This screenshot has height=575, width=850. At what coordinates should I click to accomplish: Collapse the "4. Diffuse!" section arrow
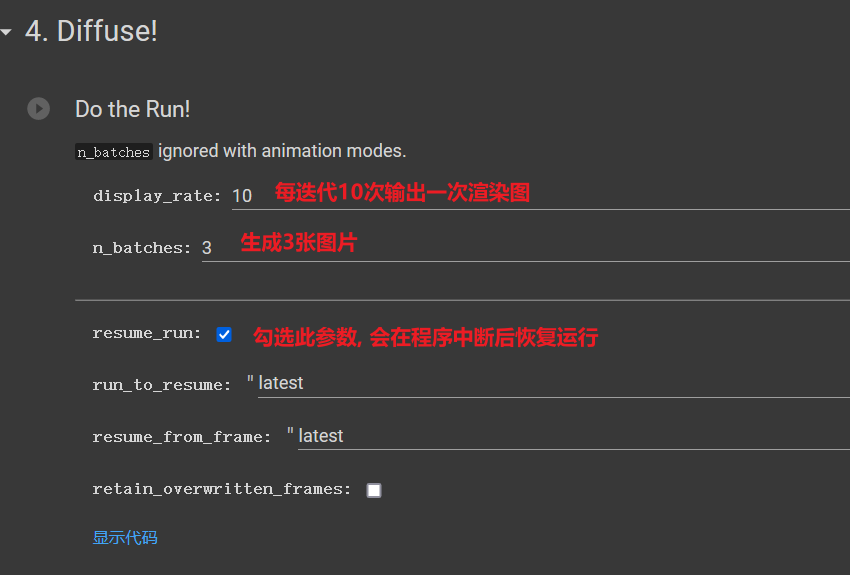(7, 32)
